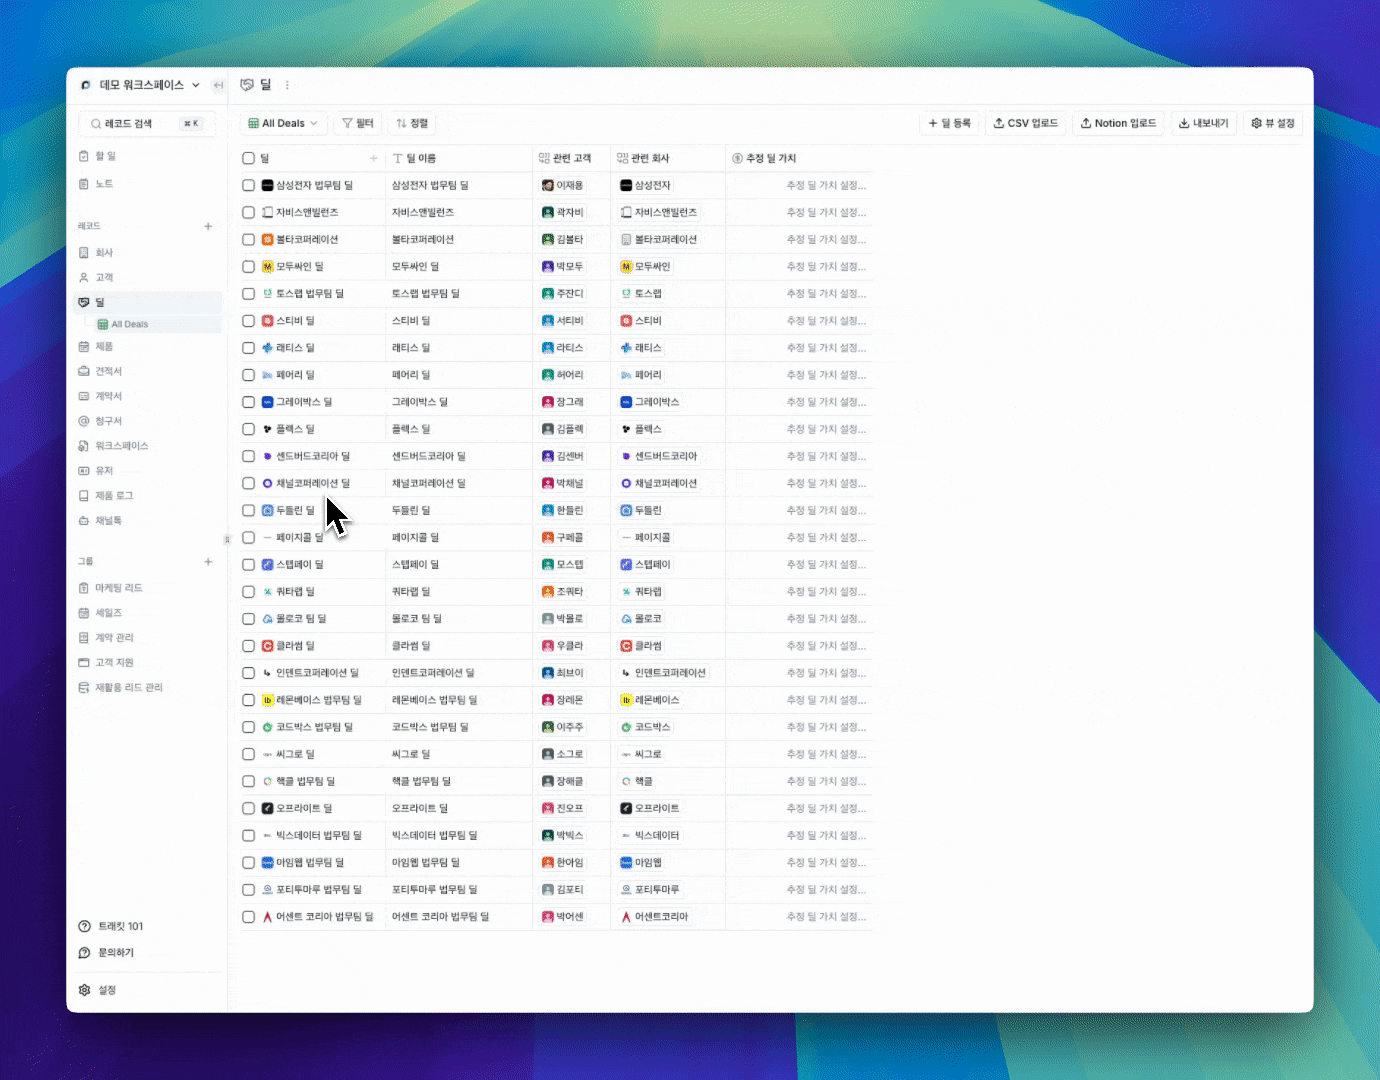
Task: Open 견적서 in the sidebar records
Action: 108,371
